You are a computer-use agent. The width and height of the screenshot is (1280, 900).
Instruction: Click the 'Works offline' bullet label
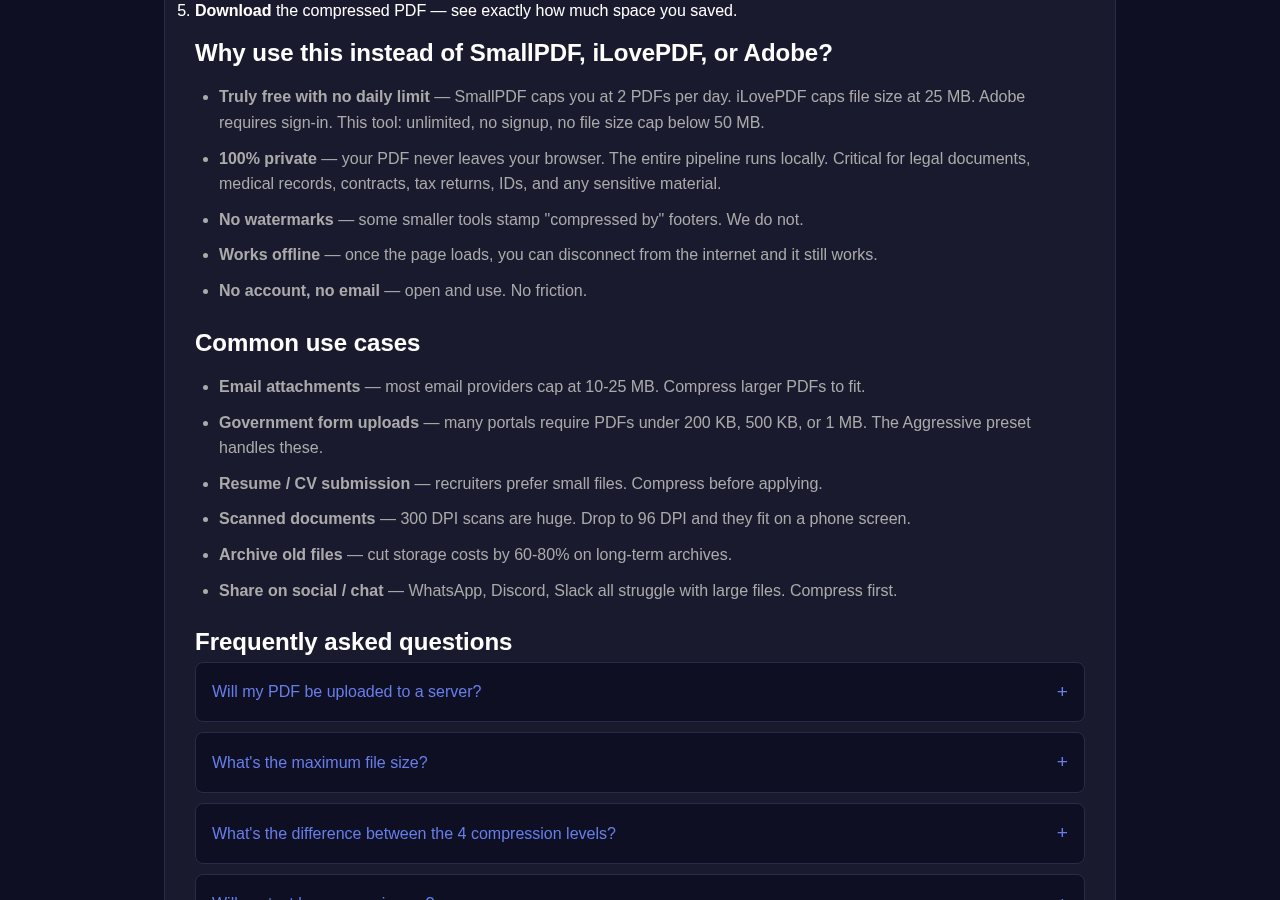pos(269,255)
